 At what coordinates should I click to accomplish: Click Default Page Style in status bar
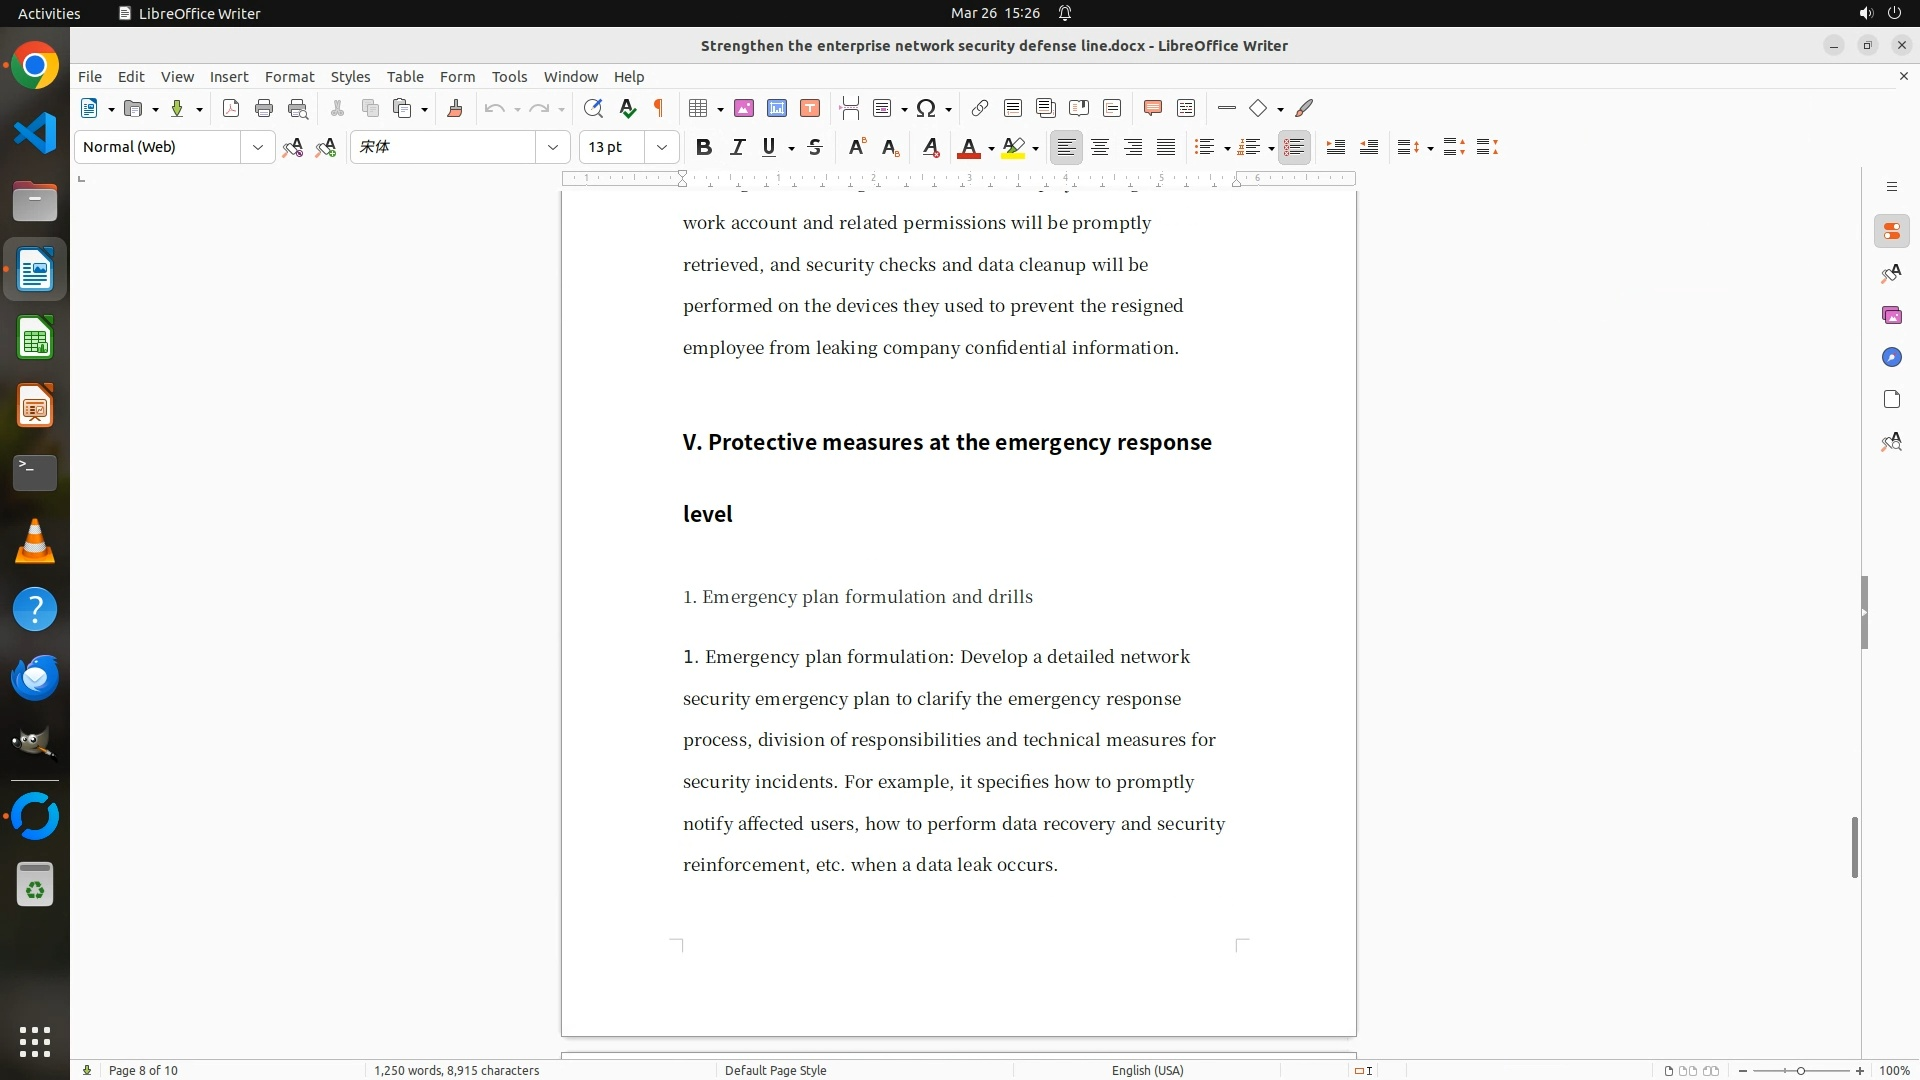[775, 1070]
